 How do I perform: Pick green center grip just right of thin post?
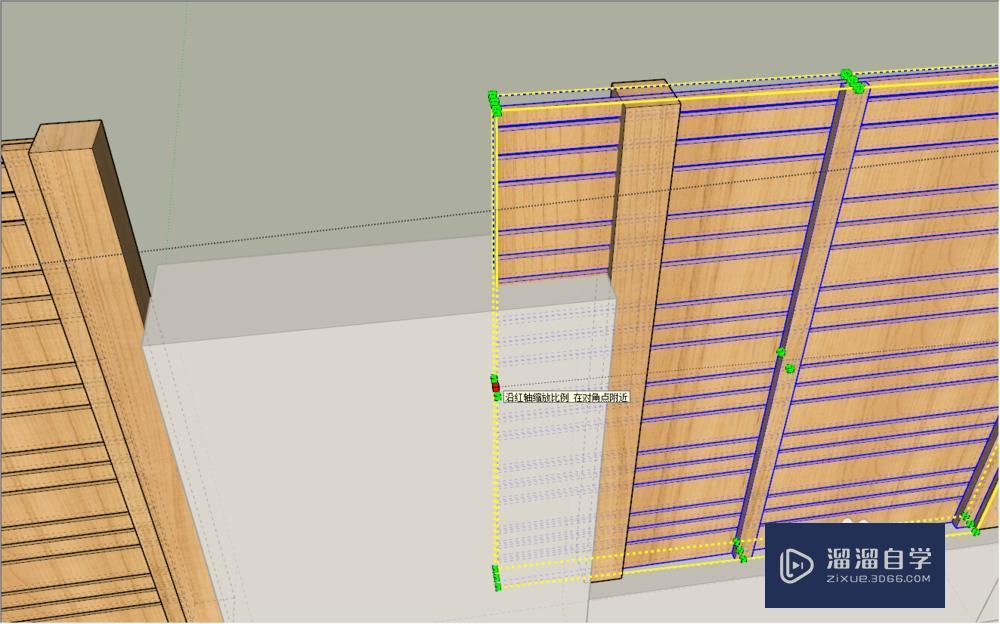pyautogui.click(x=790, y=368)
